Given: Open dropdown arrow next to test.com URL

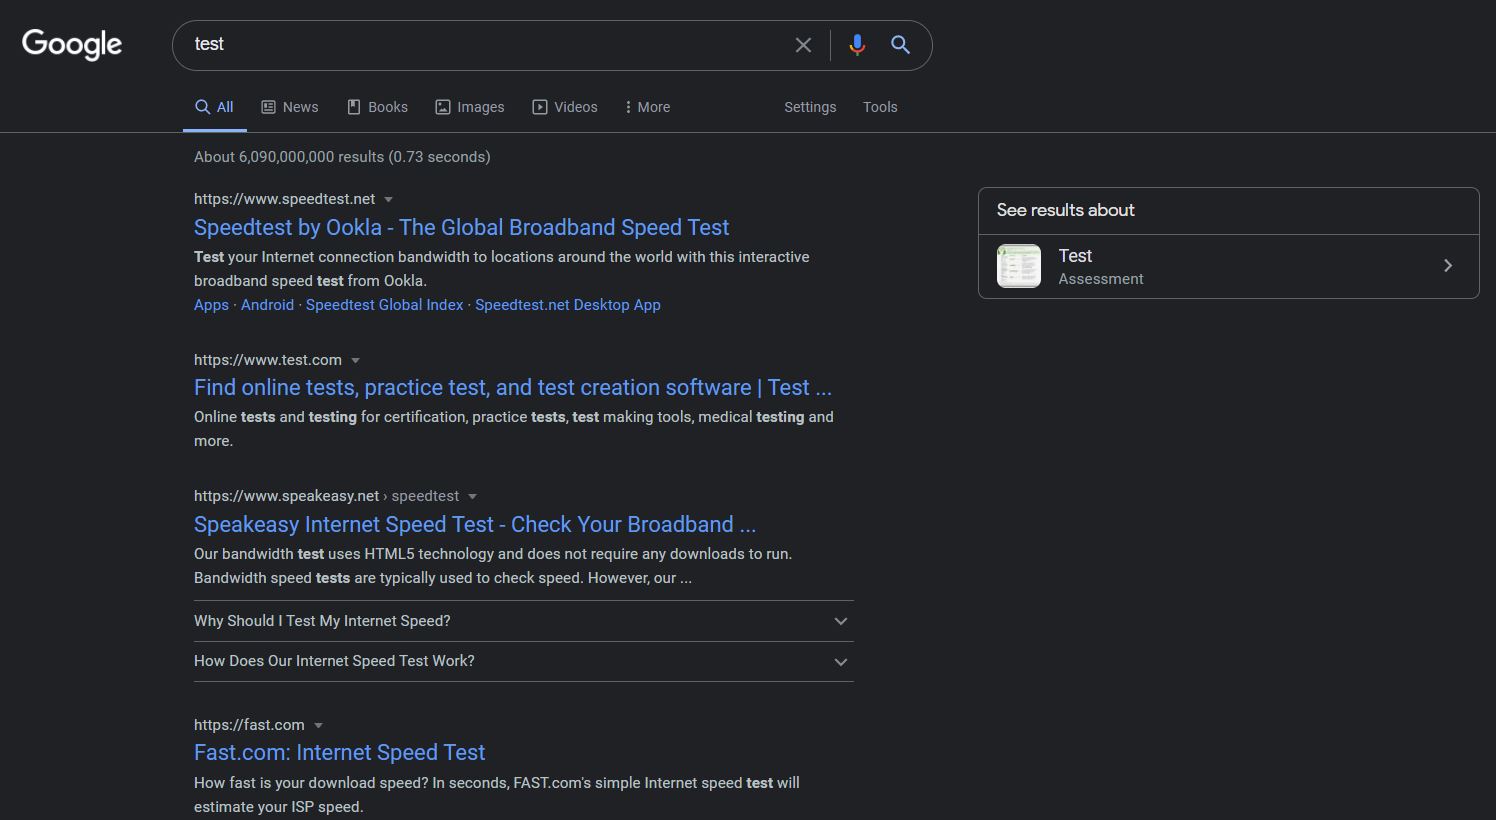Looking at the screenshot, I should click(355, 360).
